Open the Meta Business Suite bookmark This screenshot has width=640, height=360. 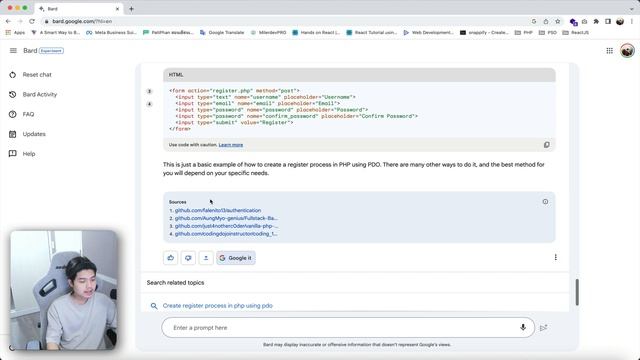point(111,32)
